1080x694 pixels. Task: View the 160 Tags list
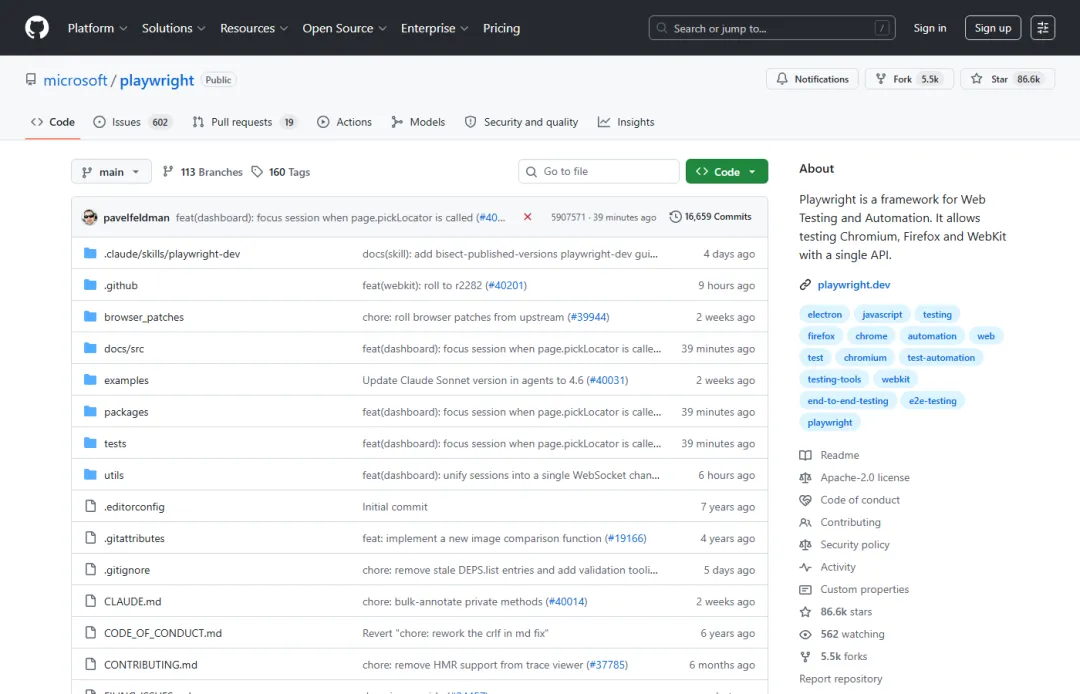[280, 172]
